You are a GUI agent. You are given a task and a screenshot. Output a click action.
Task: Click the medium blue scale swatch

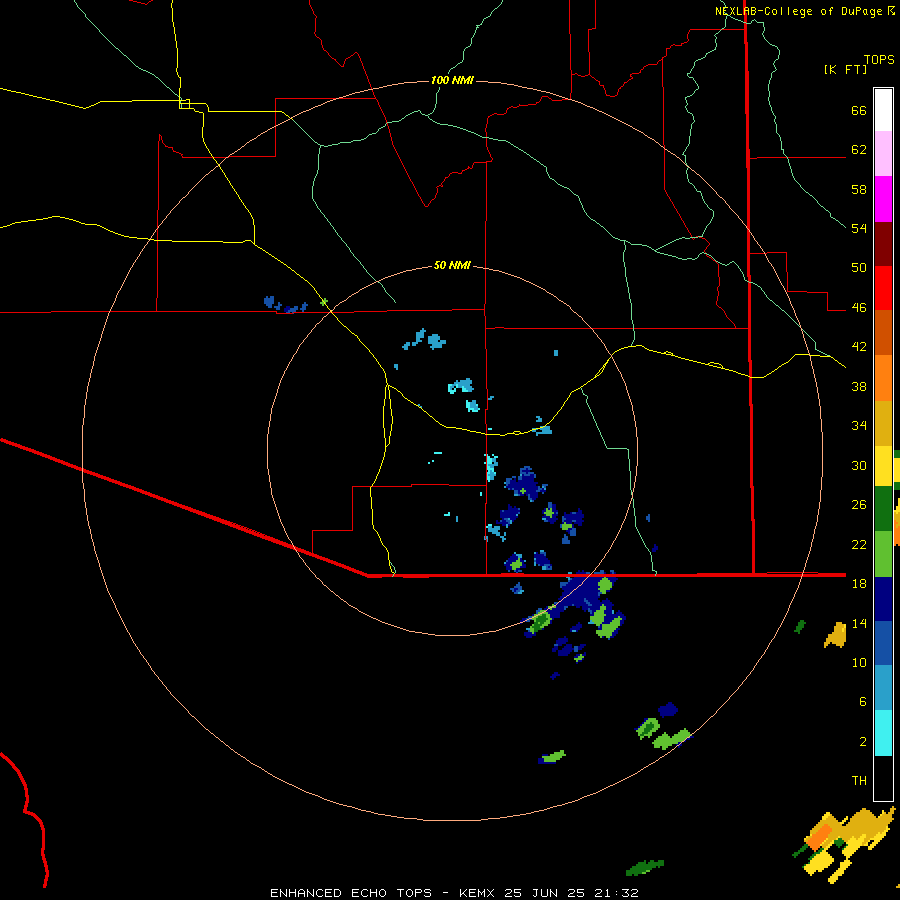(x=883, y=643)
